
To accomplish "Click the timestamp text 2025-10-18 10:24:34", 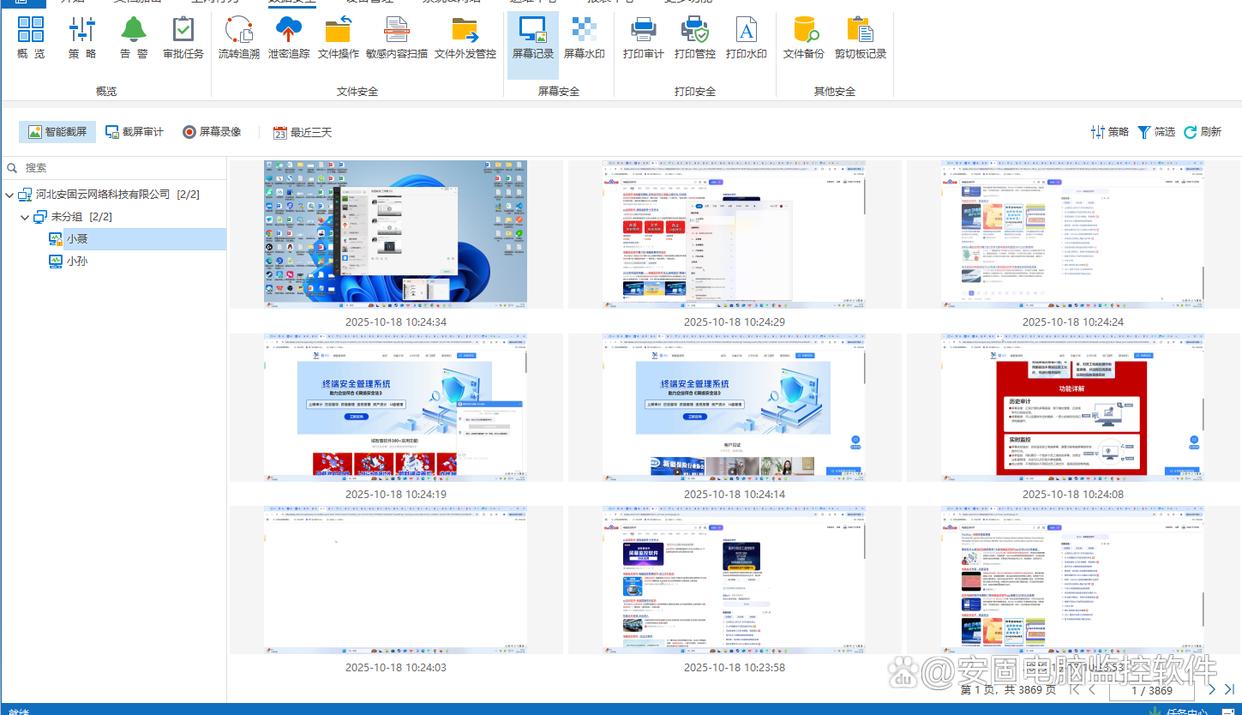I will click(395, 322).
